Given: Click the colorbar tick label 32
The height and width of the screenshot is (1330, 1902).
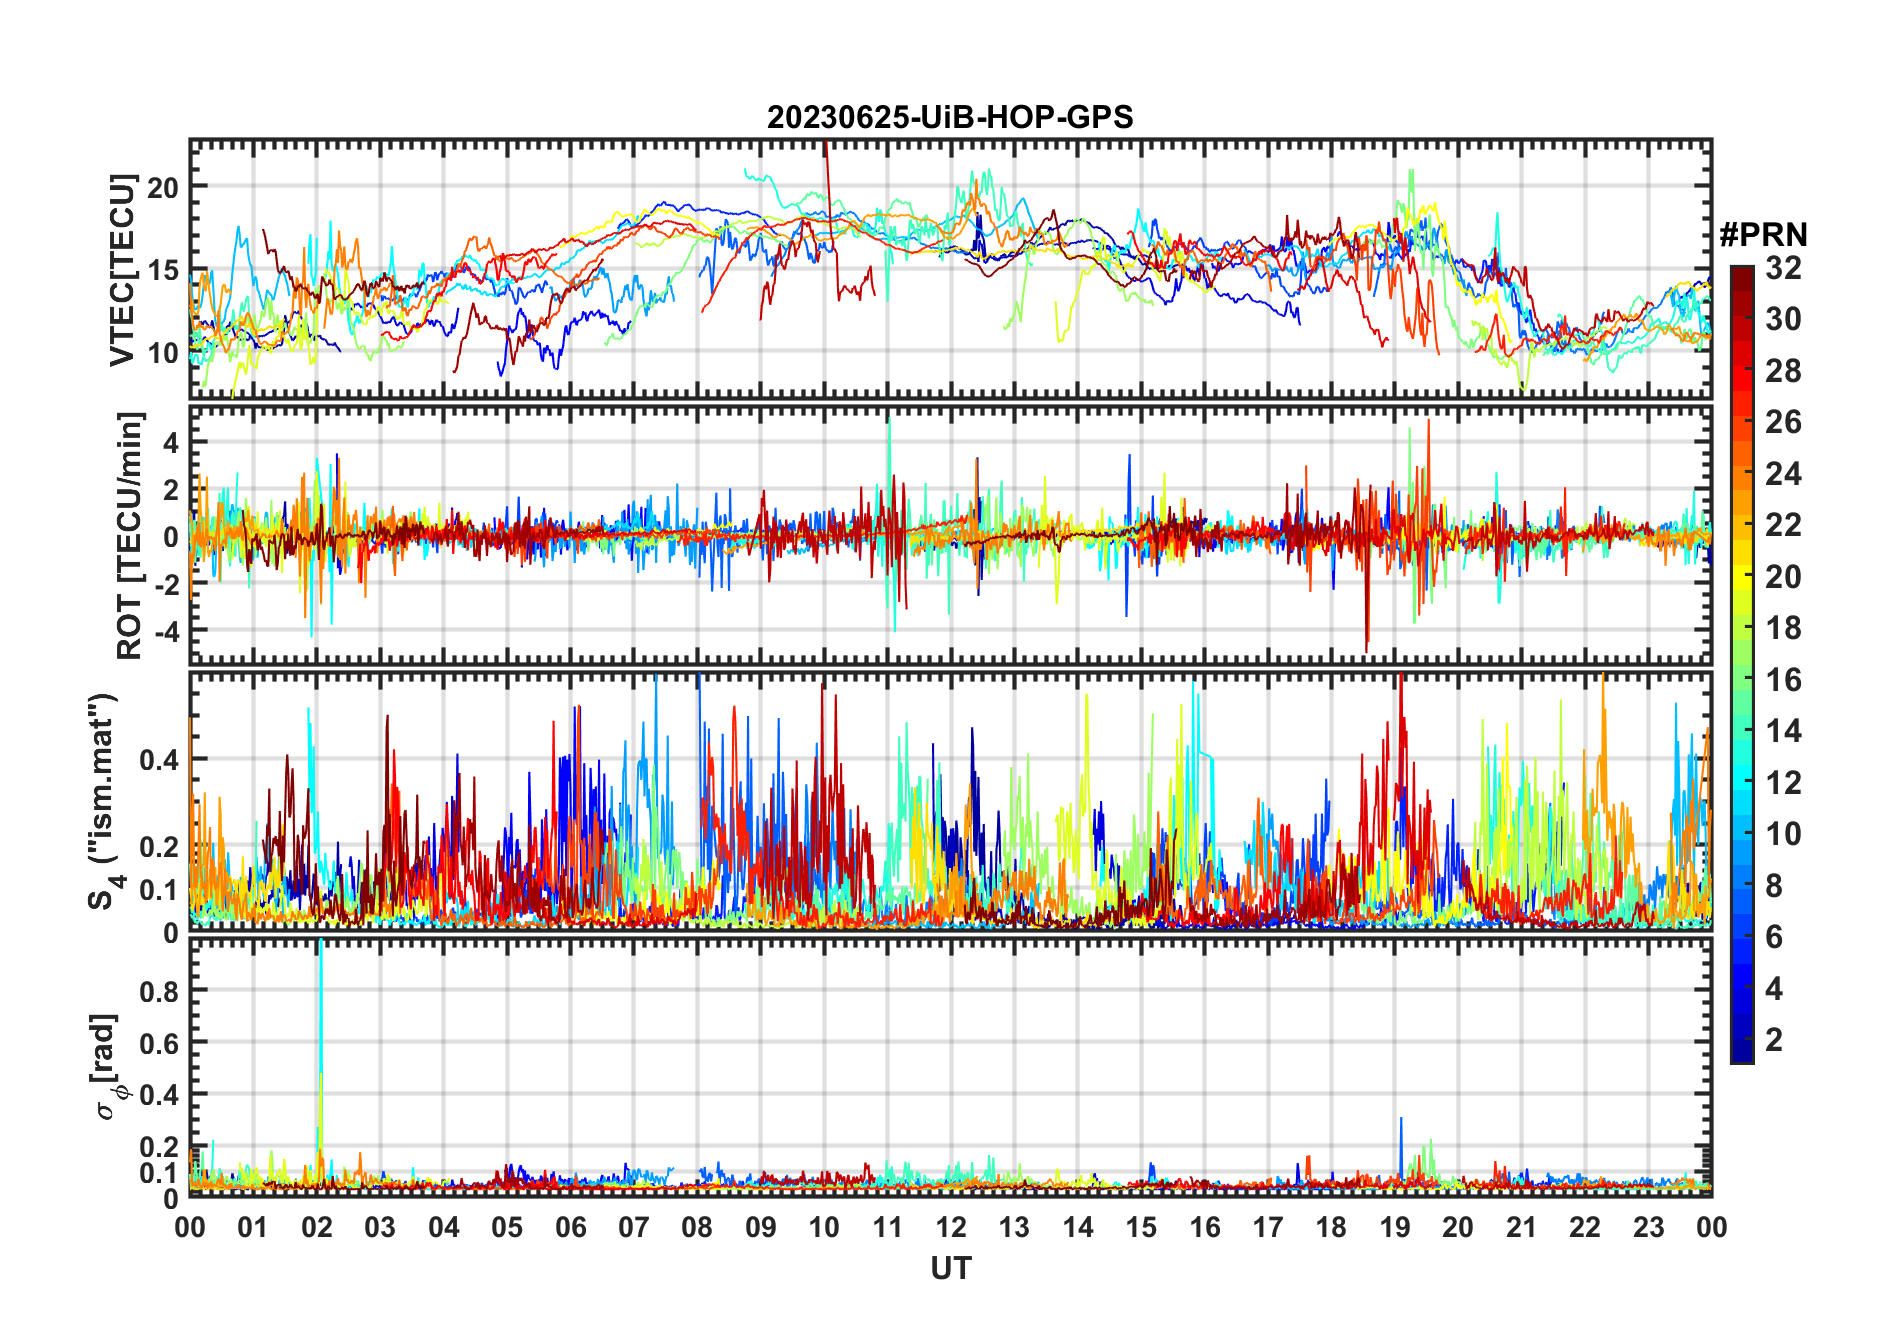Looking at the screenshot, I should (1783, 268).
